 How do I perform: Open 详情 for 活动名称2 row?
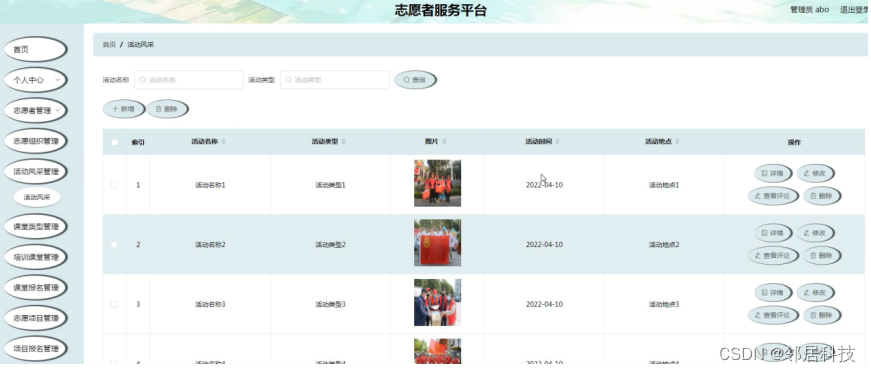pos(773,233)
